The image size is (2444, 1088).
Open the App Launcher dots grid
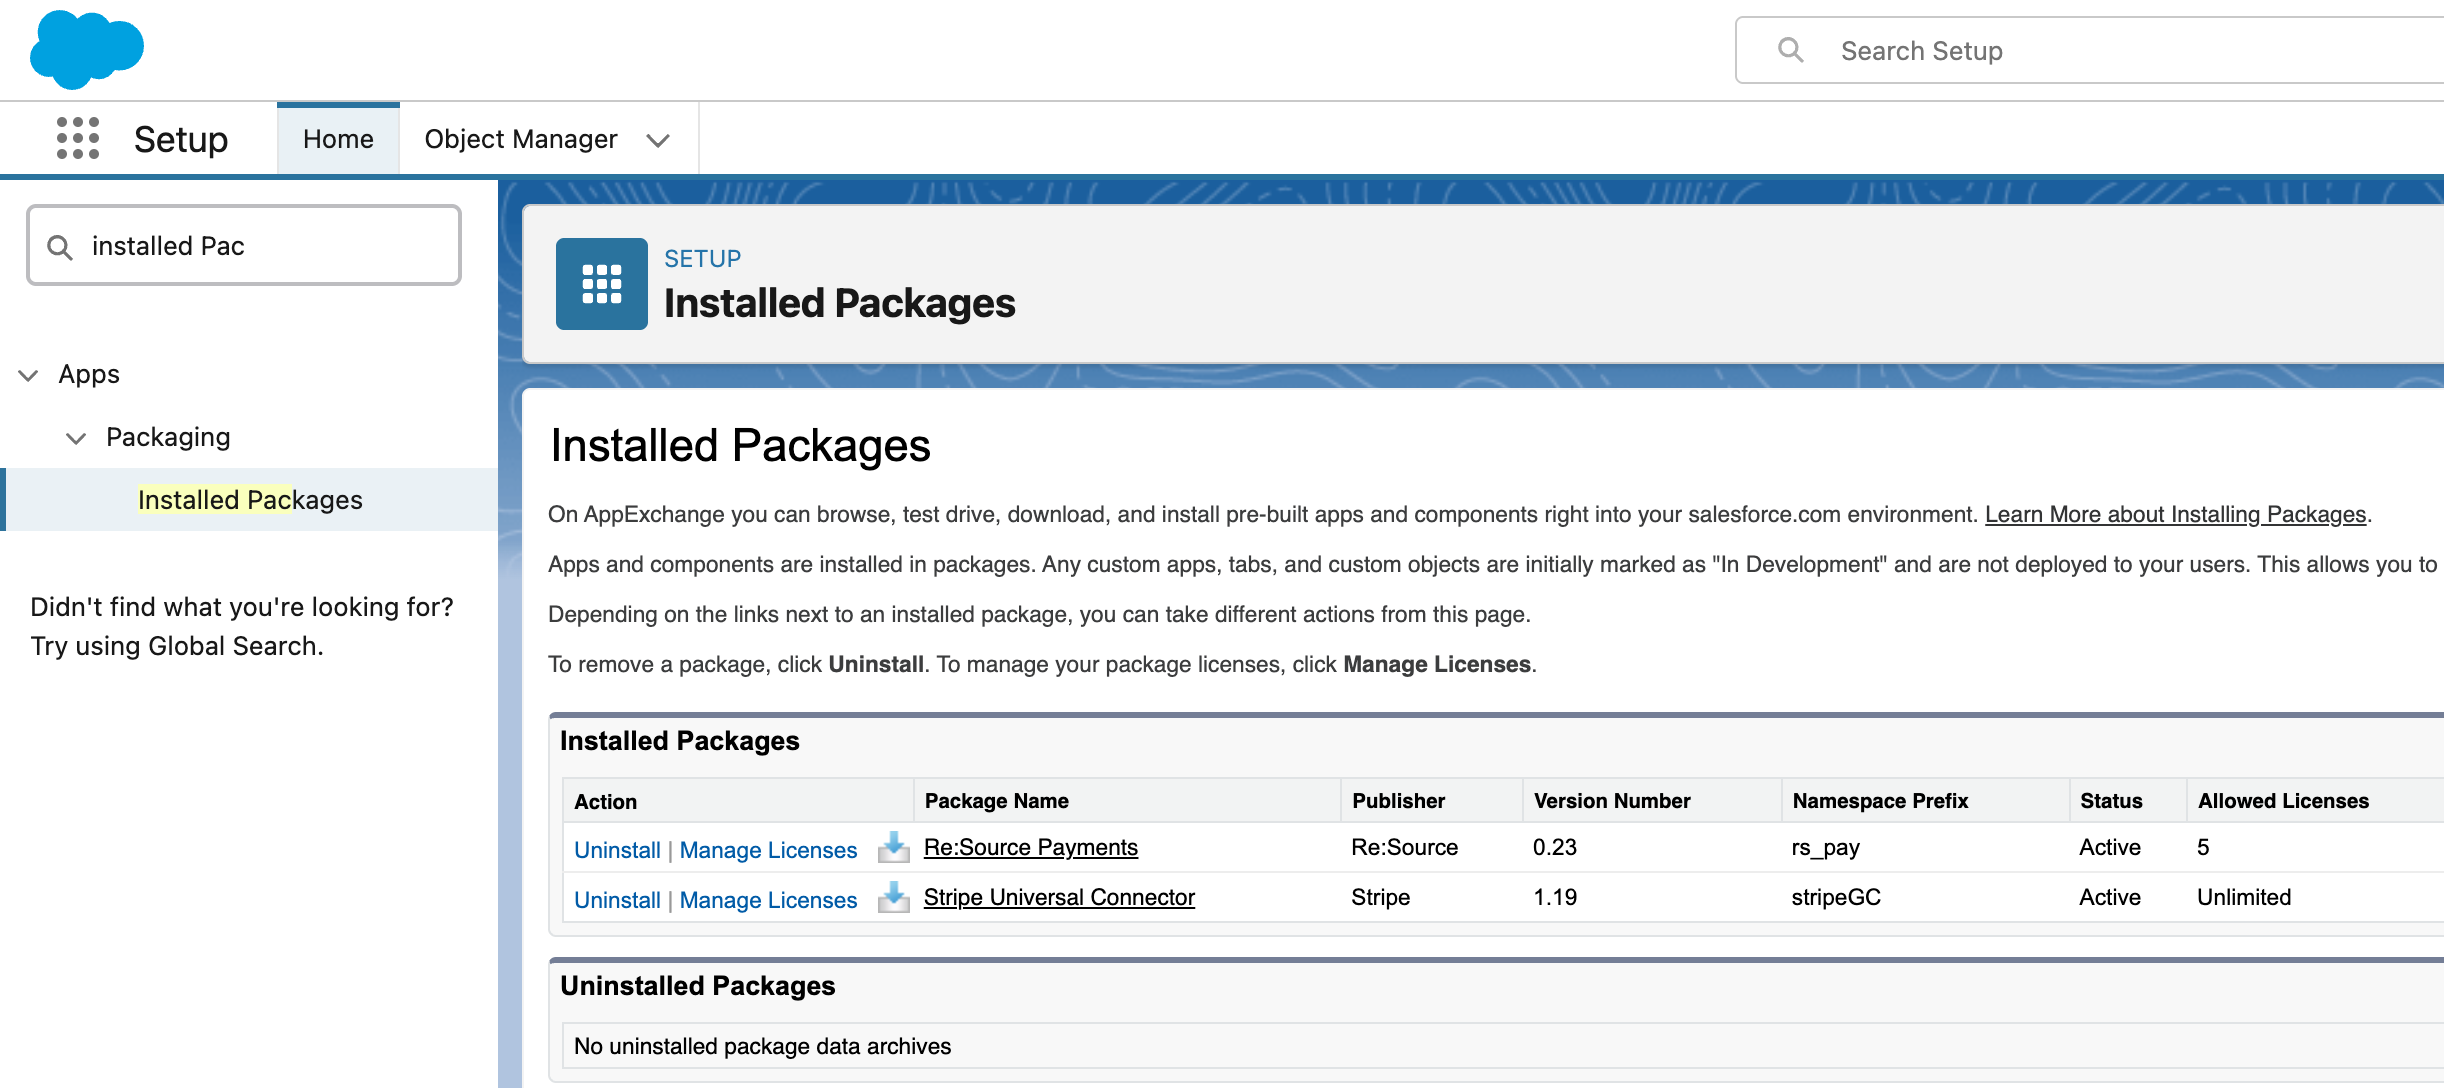pyautogui.click(x=78, y=138)
